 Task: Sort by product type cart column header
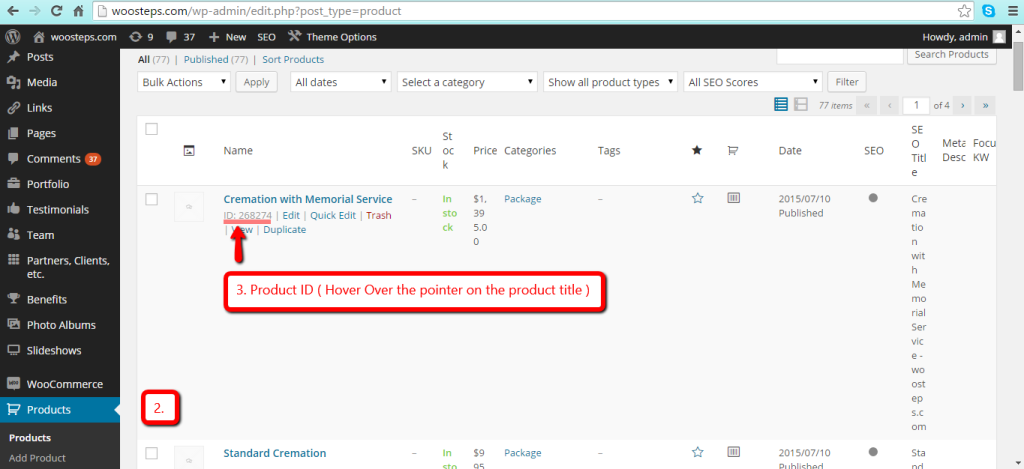[x=733, y=150]
